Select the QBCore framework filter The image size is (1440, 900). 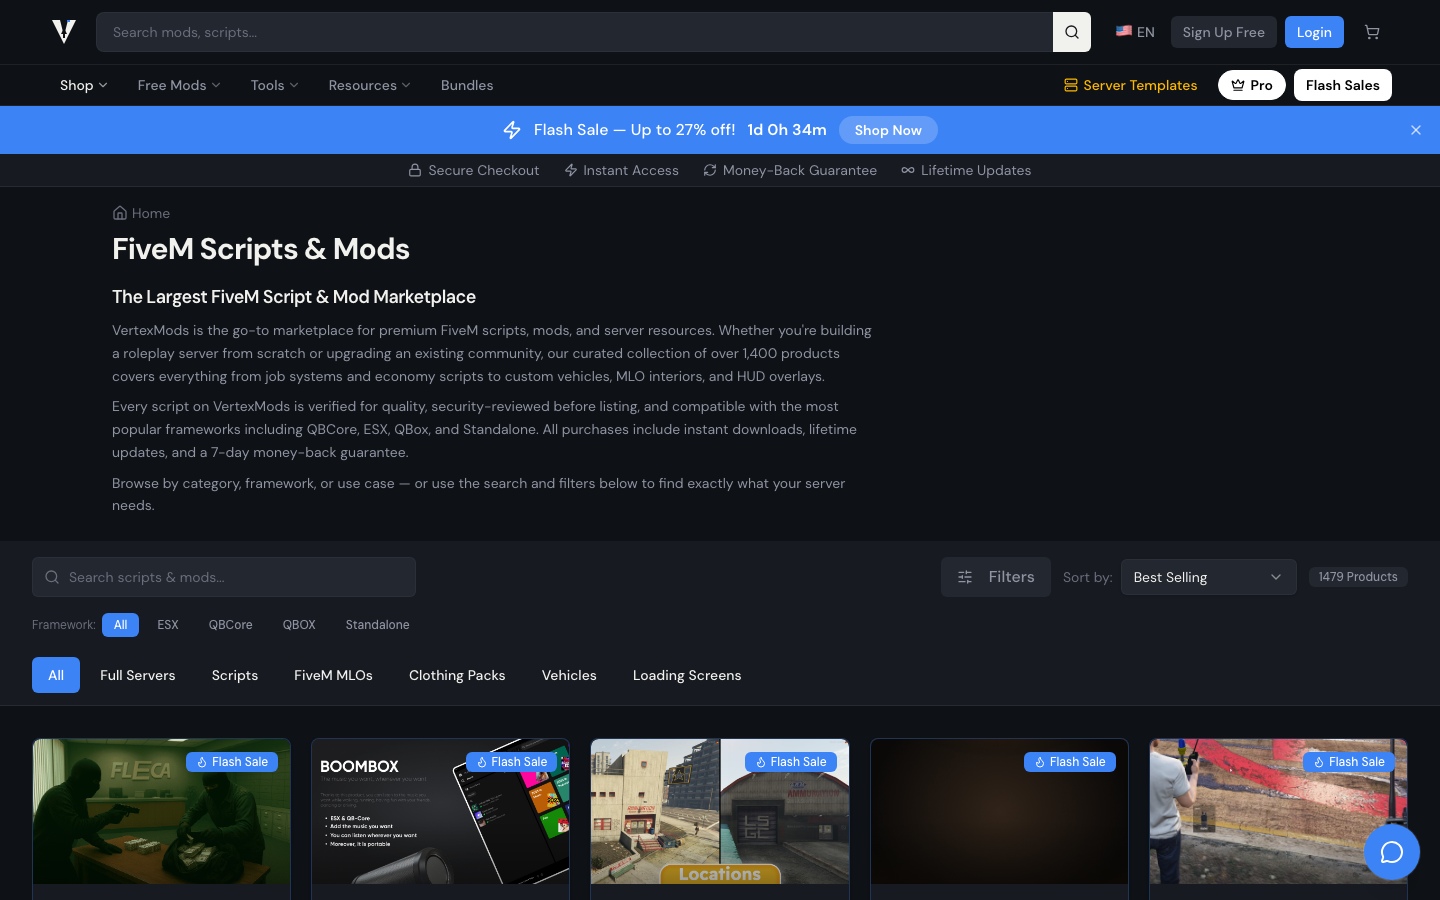[230, 625]
